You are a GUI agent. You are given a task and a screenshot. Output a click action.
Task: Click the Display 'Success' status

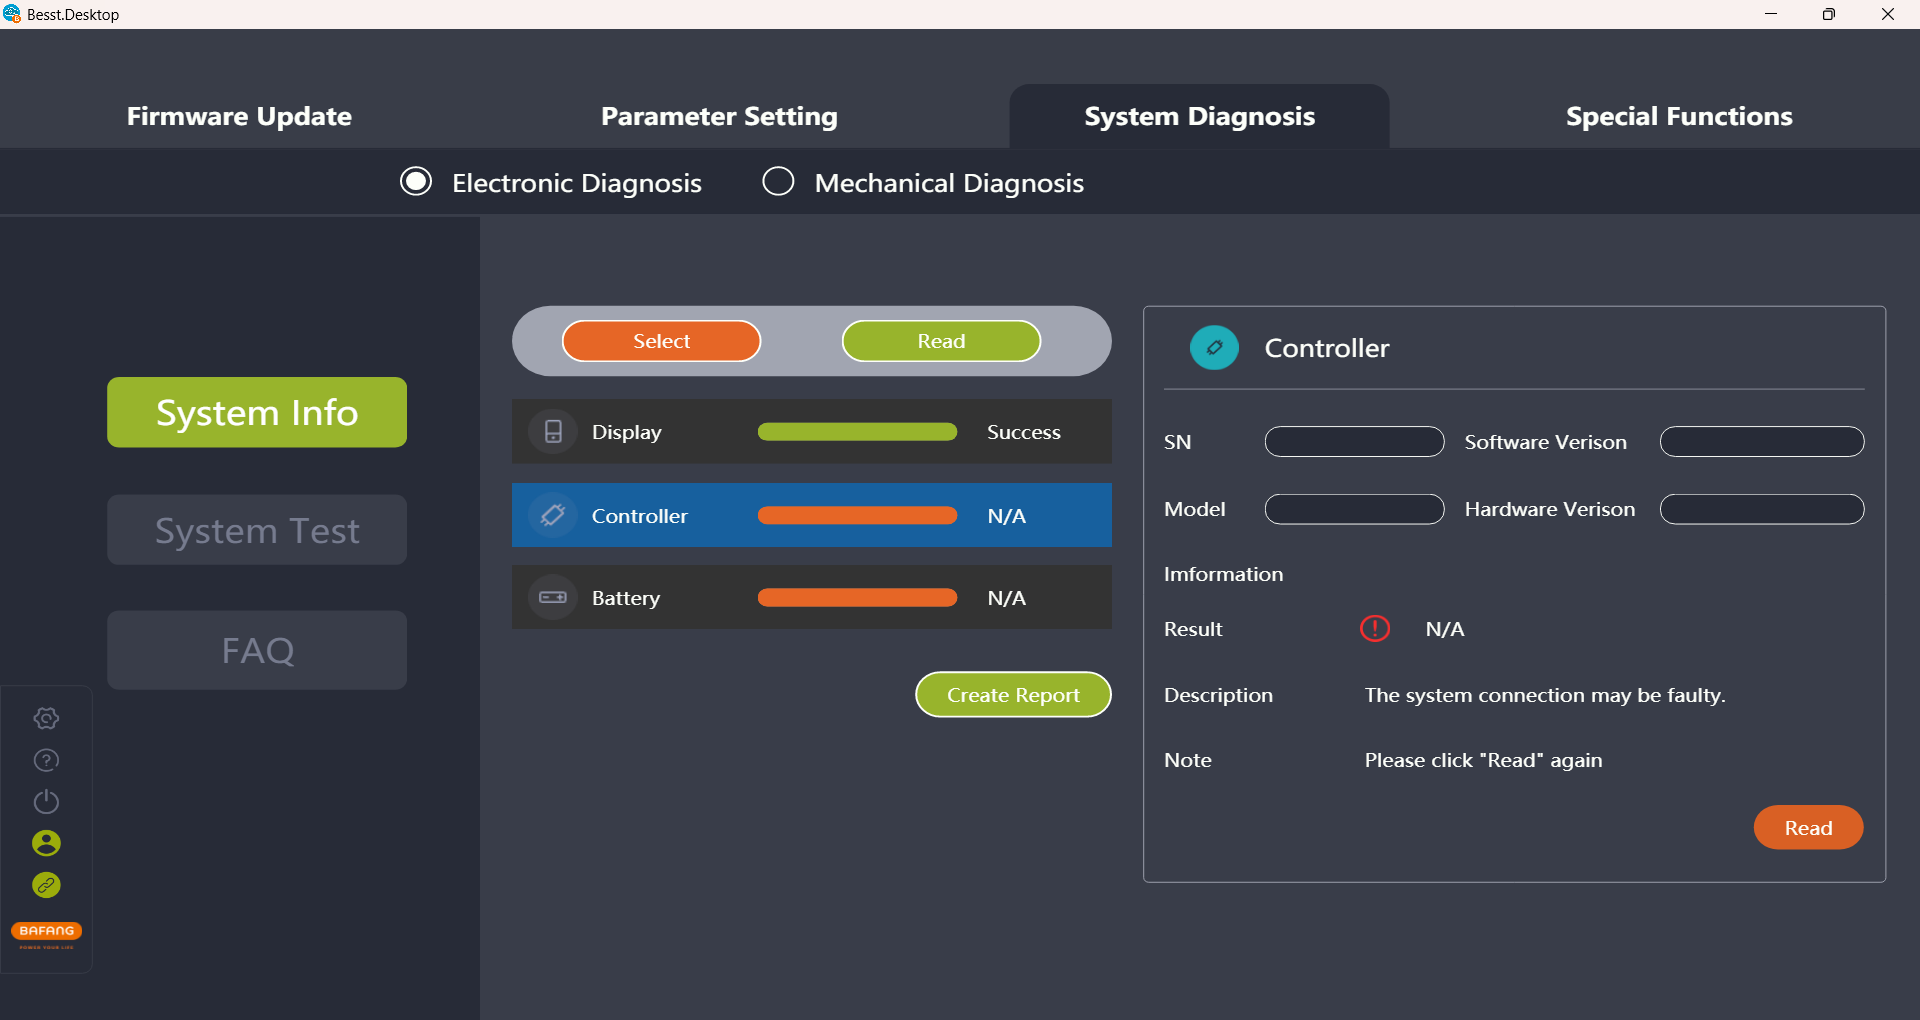pos(1023,432)
